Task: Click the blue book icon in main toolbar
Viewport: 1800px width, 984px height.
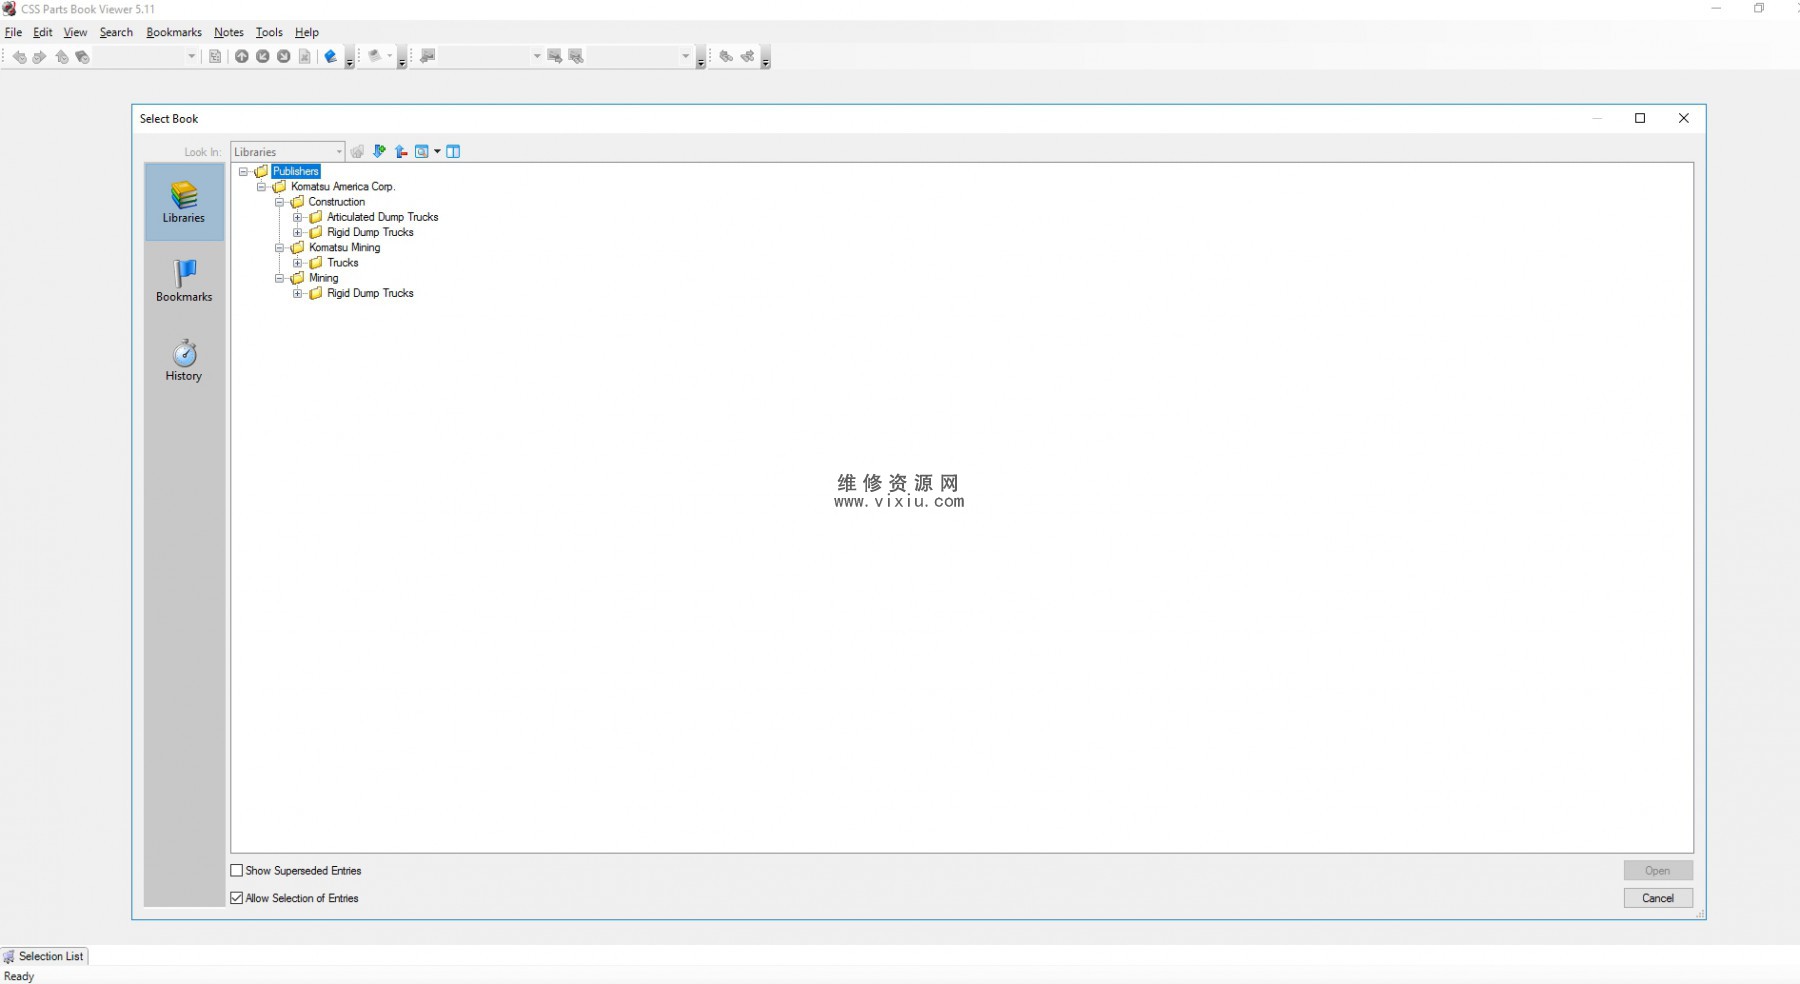Action: (x=331, y=56)
